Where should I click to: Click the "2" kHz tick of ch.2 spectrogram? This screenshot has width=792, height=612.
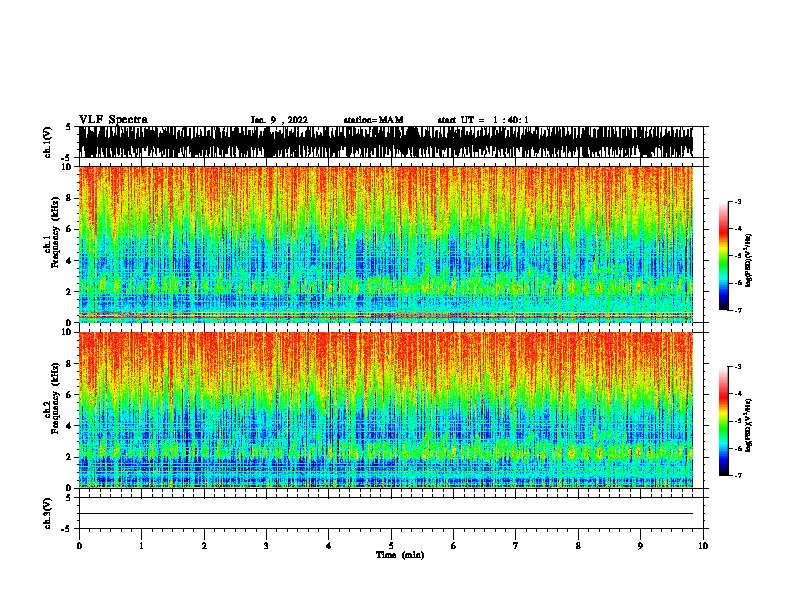[x=70, y=457]
